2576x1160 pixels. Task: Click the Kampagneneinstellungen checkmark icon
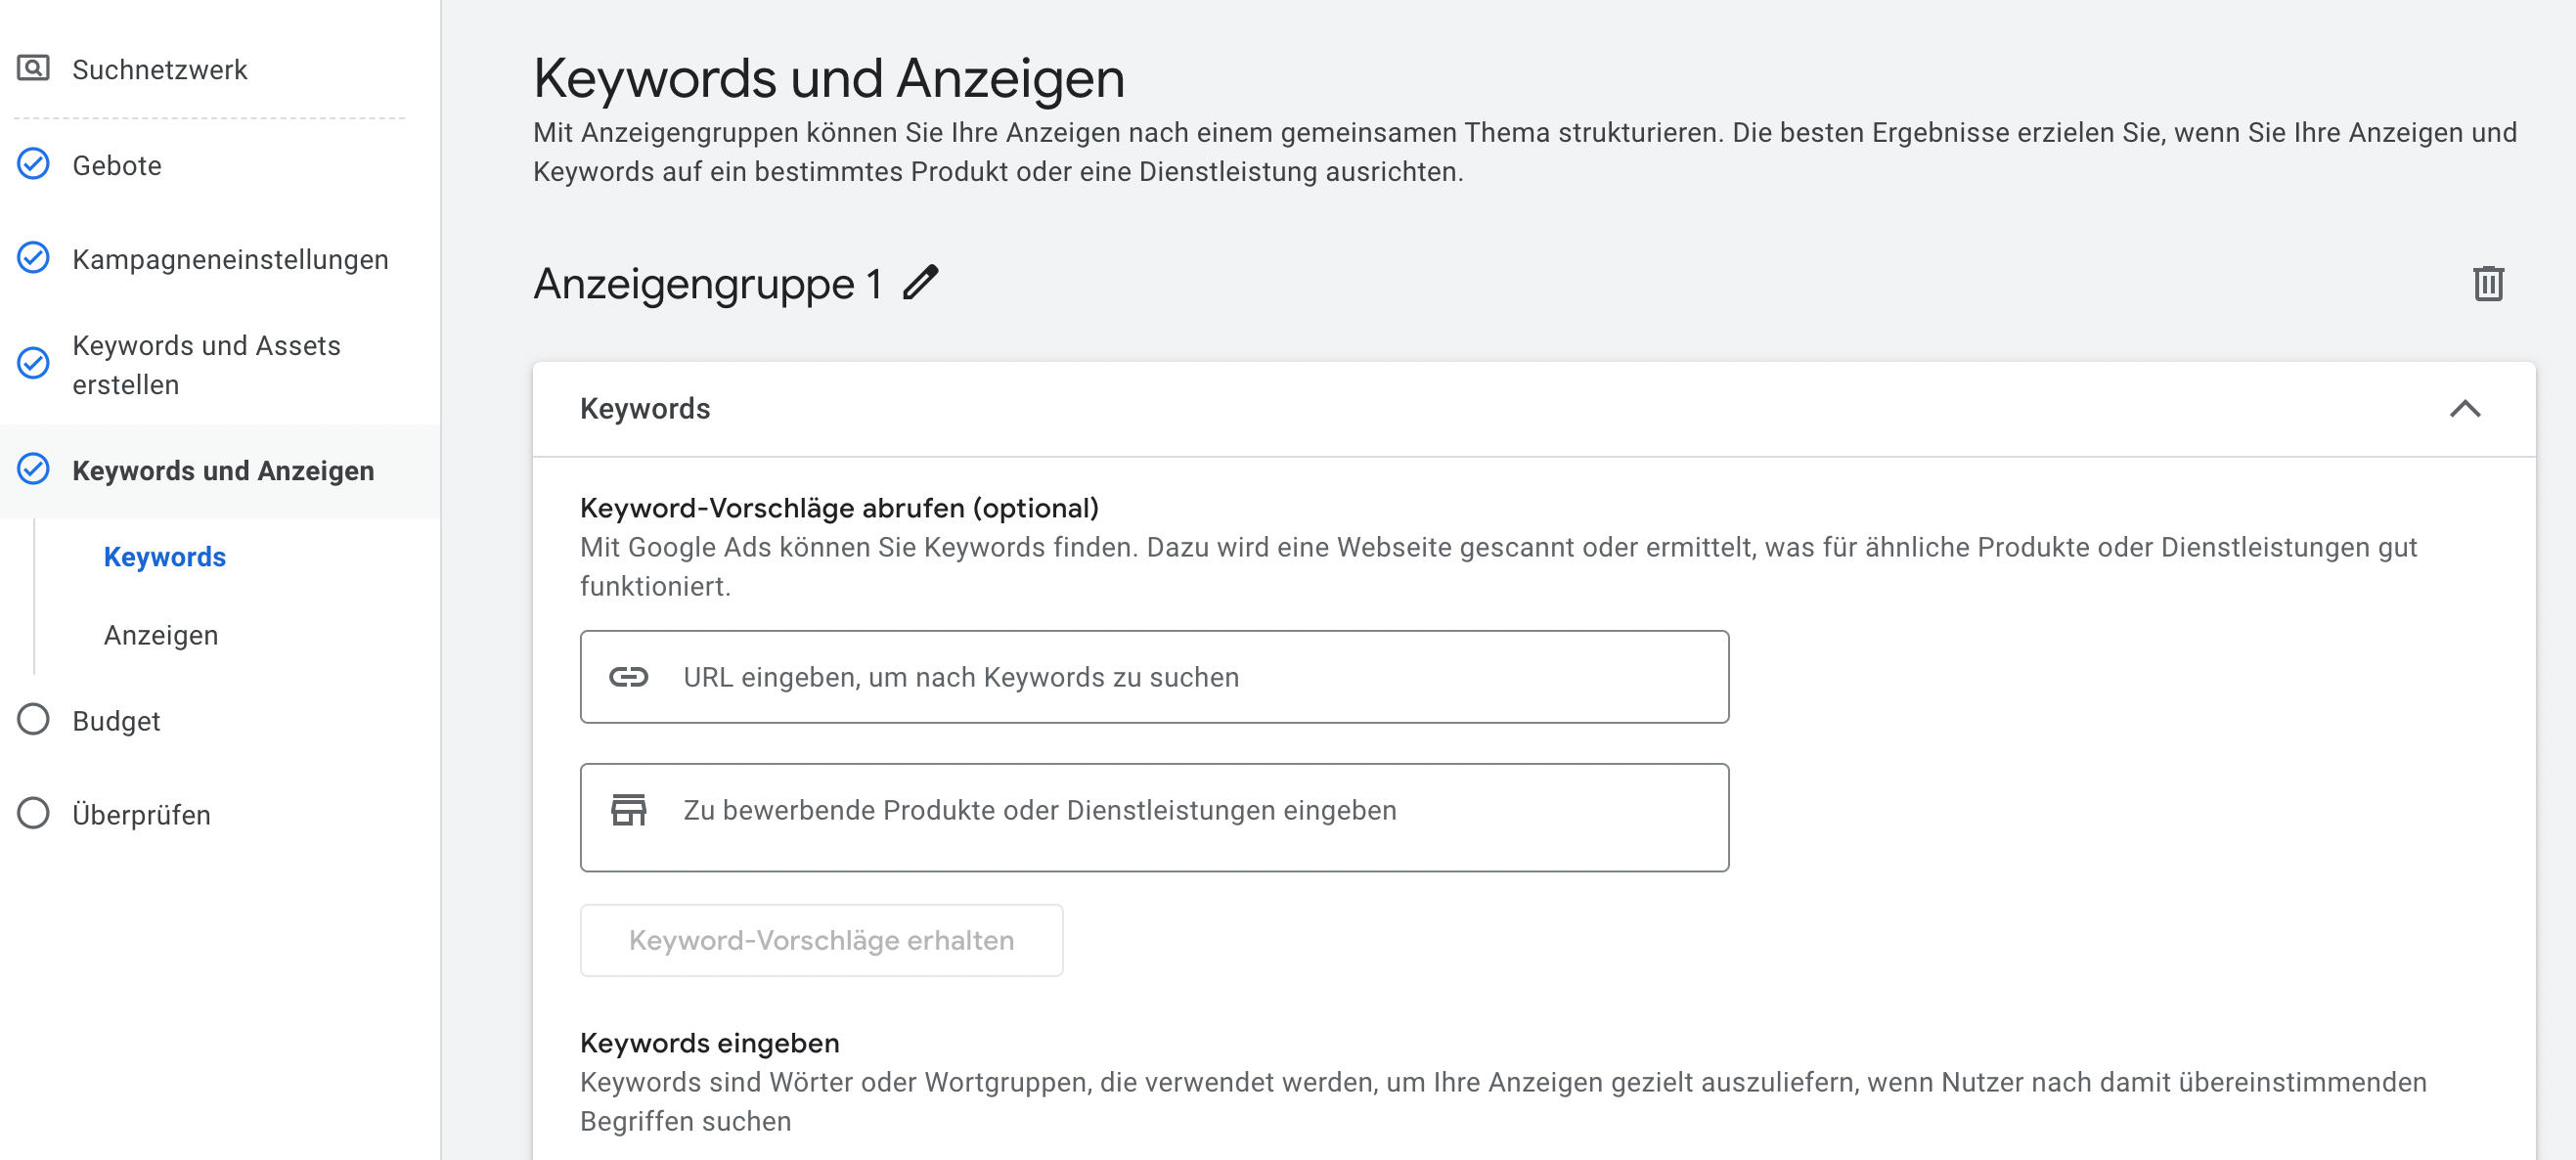33,258
